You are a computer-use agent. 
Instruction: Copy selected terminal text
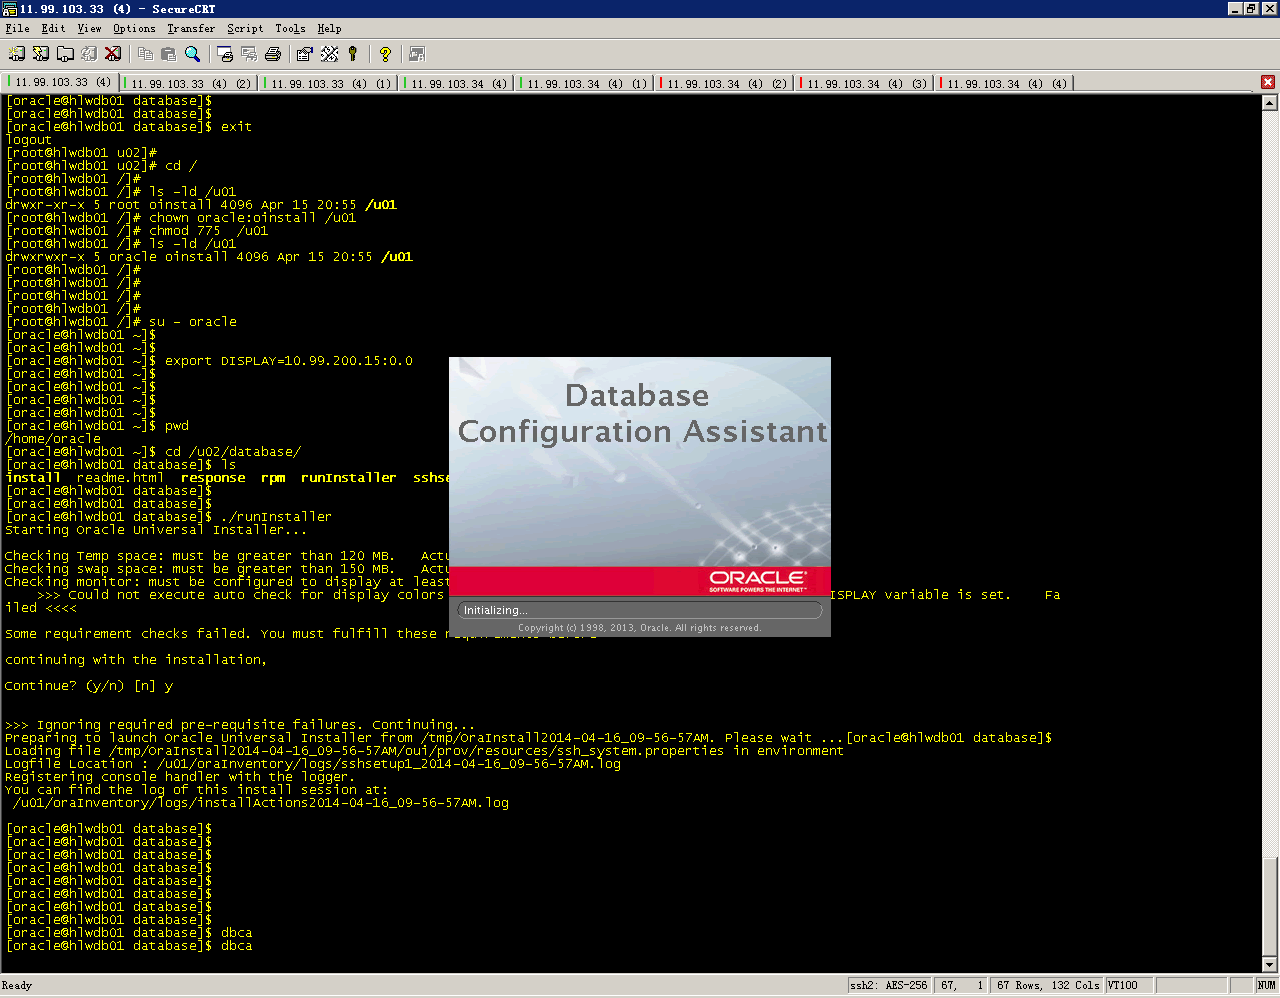tap(146, 53)
